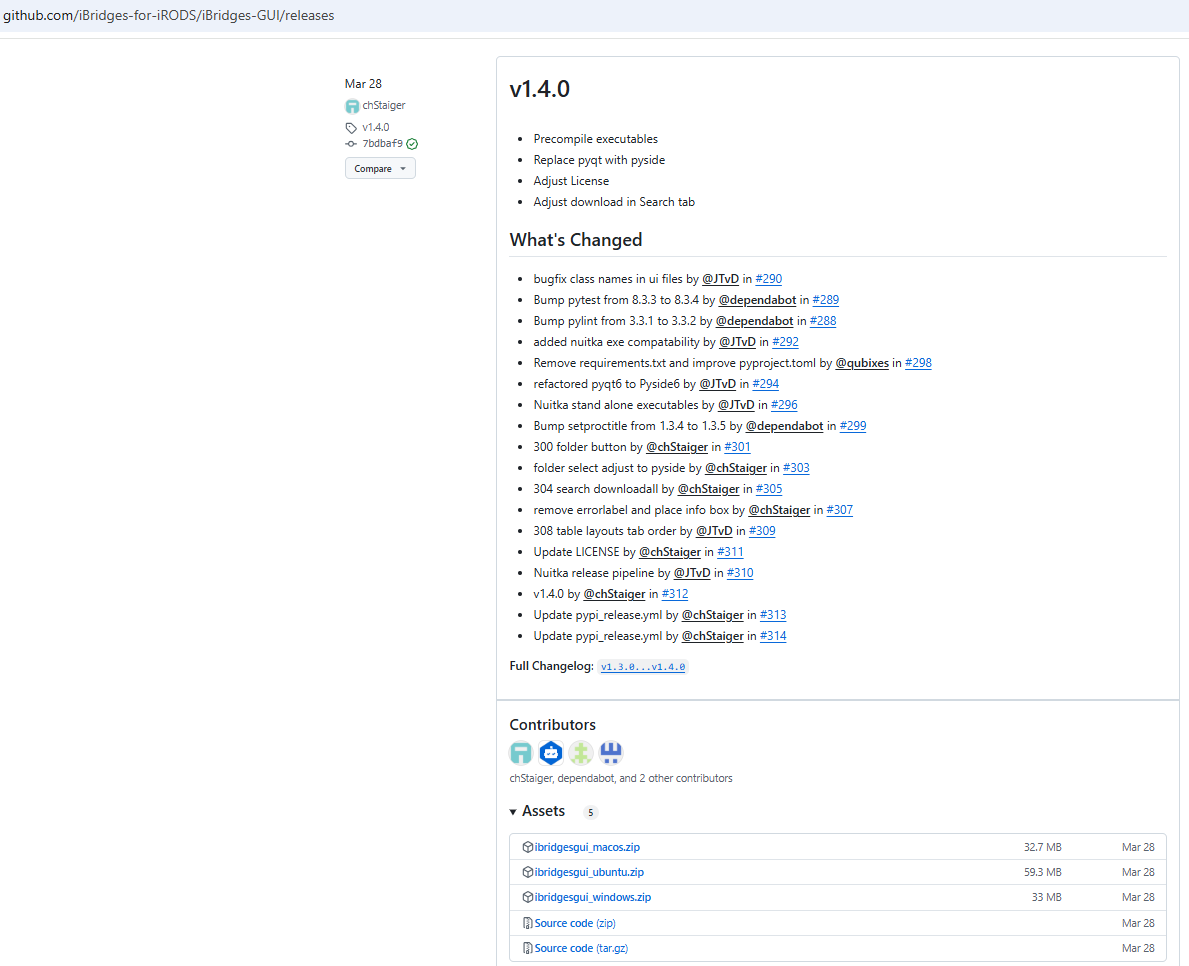
Task: Download Source code (zip)
Action: pos(575,923)
